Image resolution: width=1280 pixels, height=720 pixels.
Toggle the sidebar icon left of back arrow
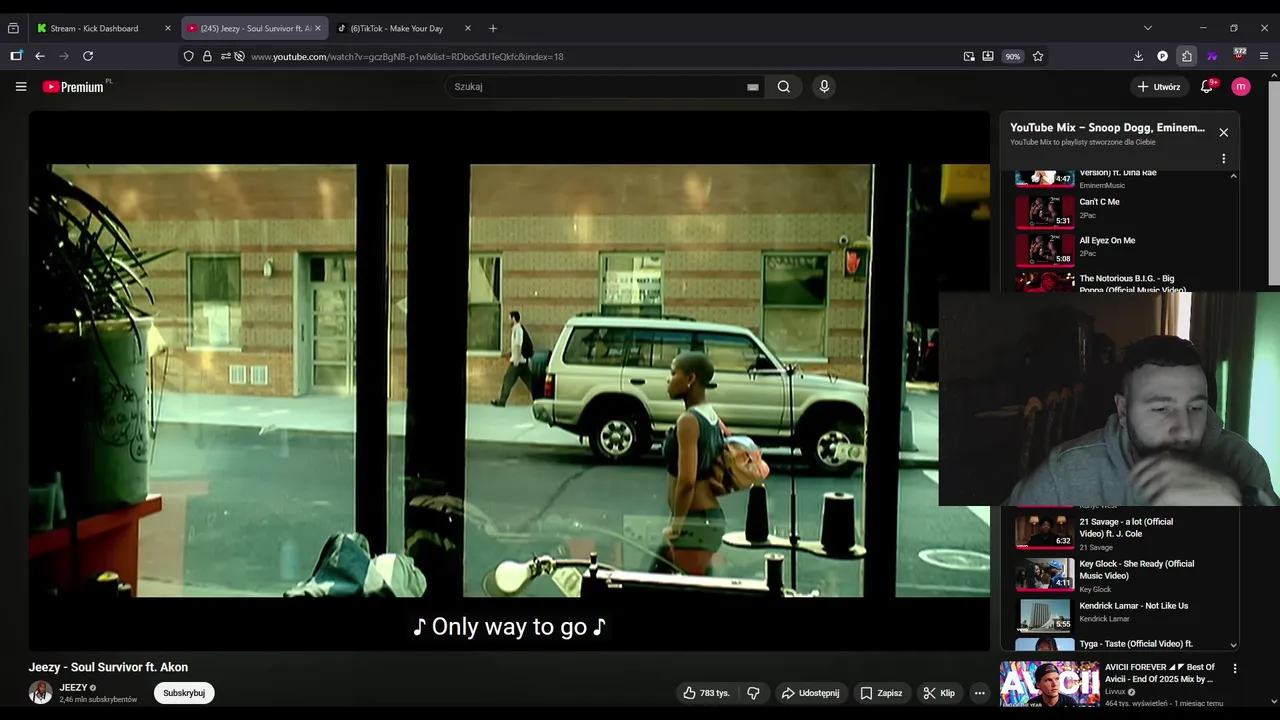[16, 56]
